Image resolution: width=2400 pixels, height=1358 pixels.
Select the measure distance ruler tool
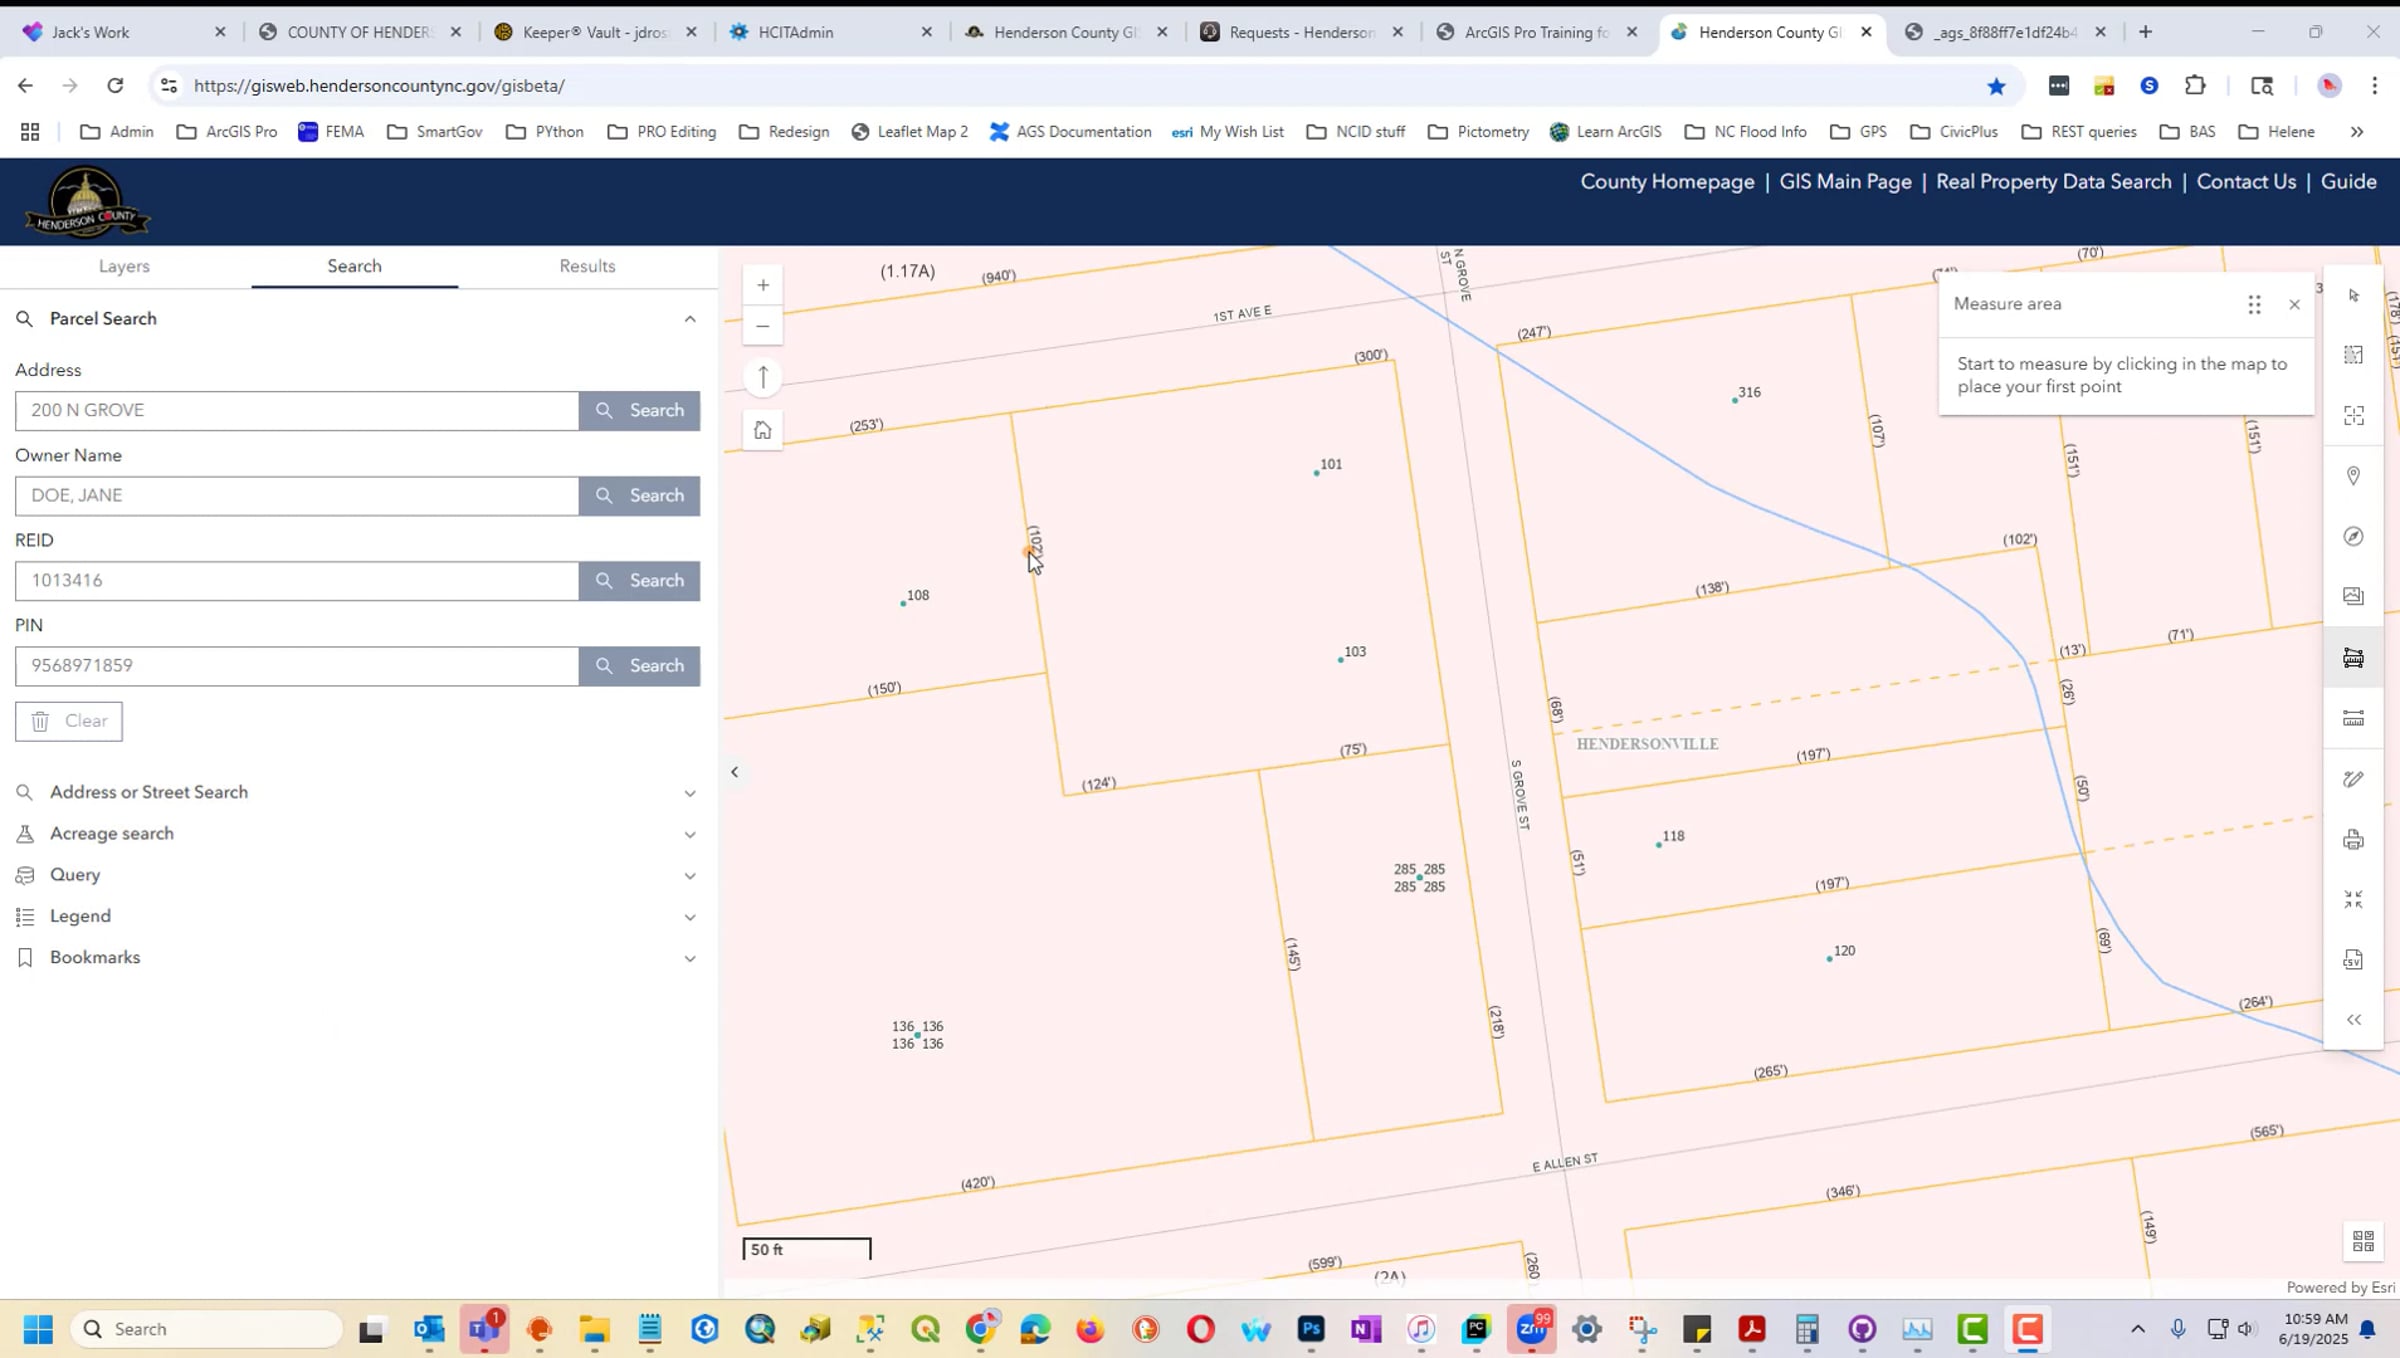click(2353, 718)
